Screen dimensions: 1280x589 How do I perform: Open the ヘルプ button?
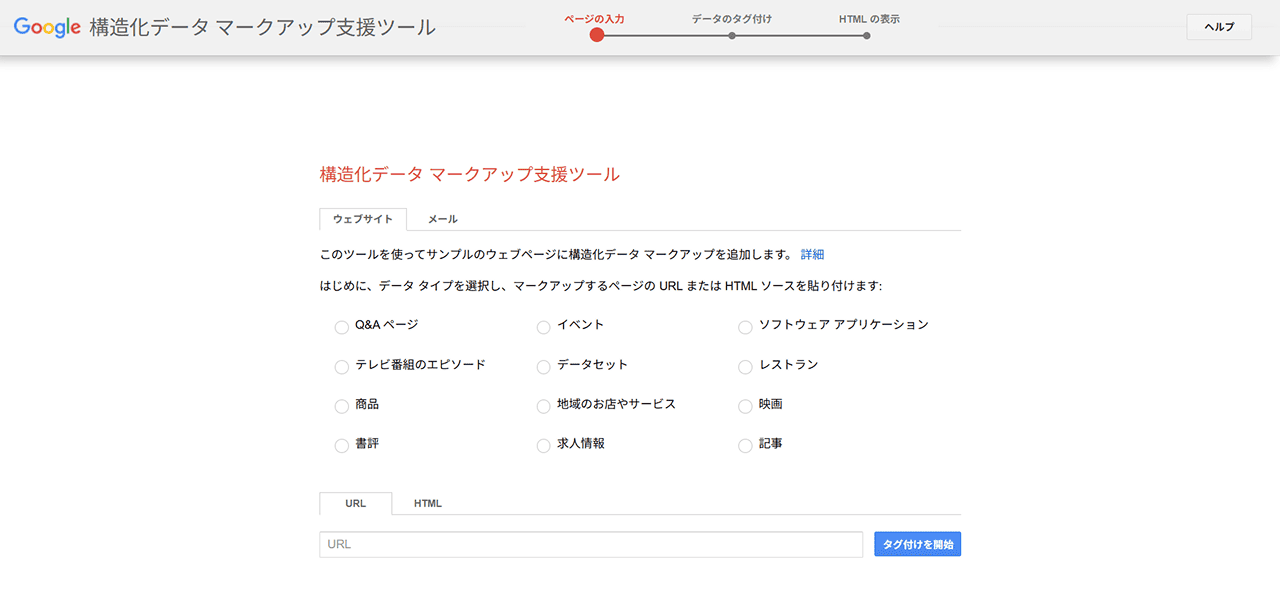[x=1218, y=27]
